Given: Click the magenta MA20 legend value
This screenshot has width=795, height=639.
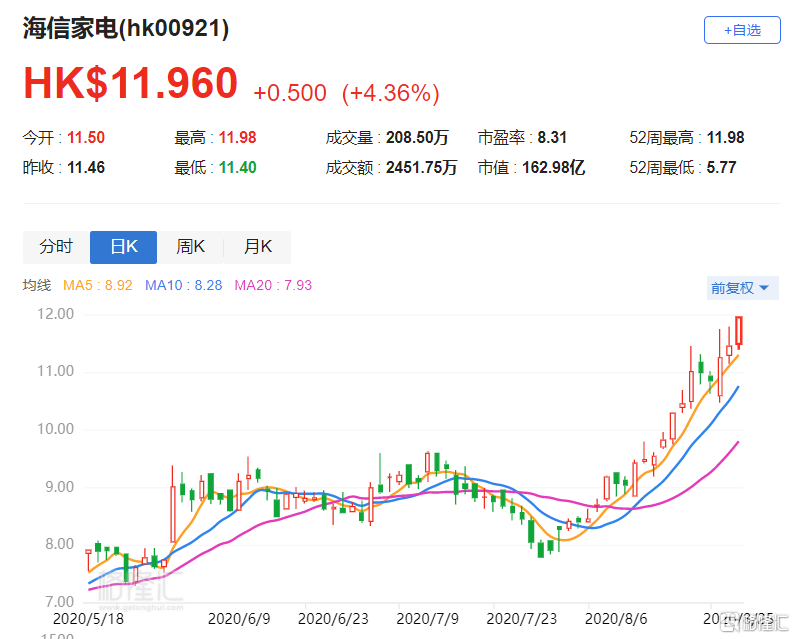Looking at the screenshot, I should (273, 286).
